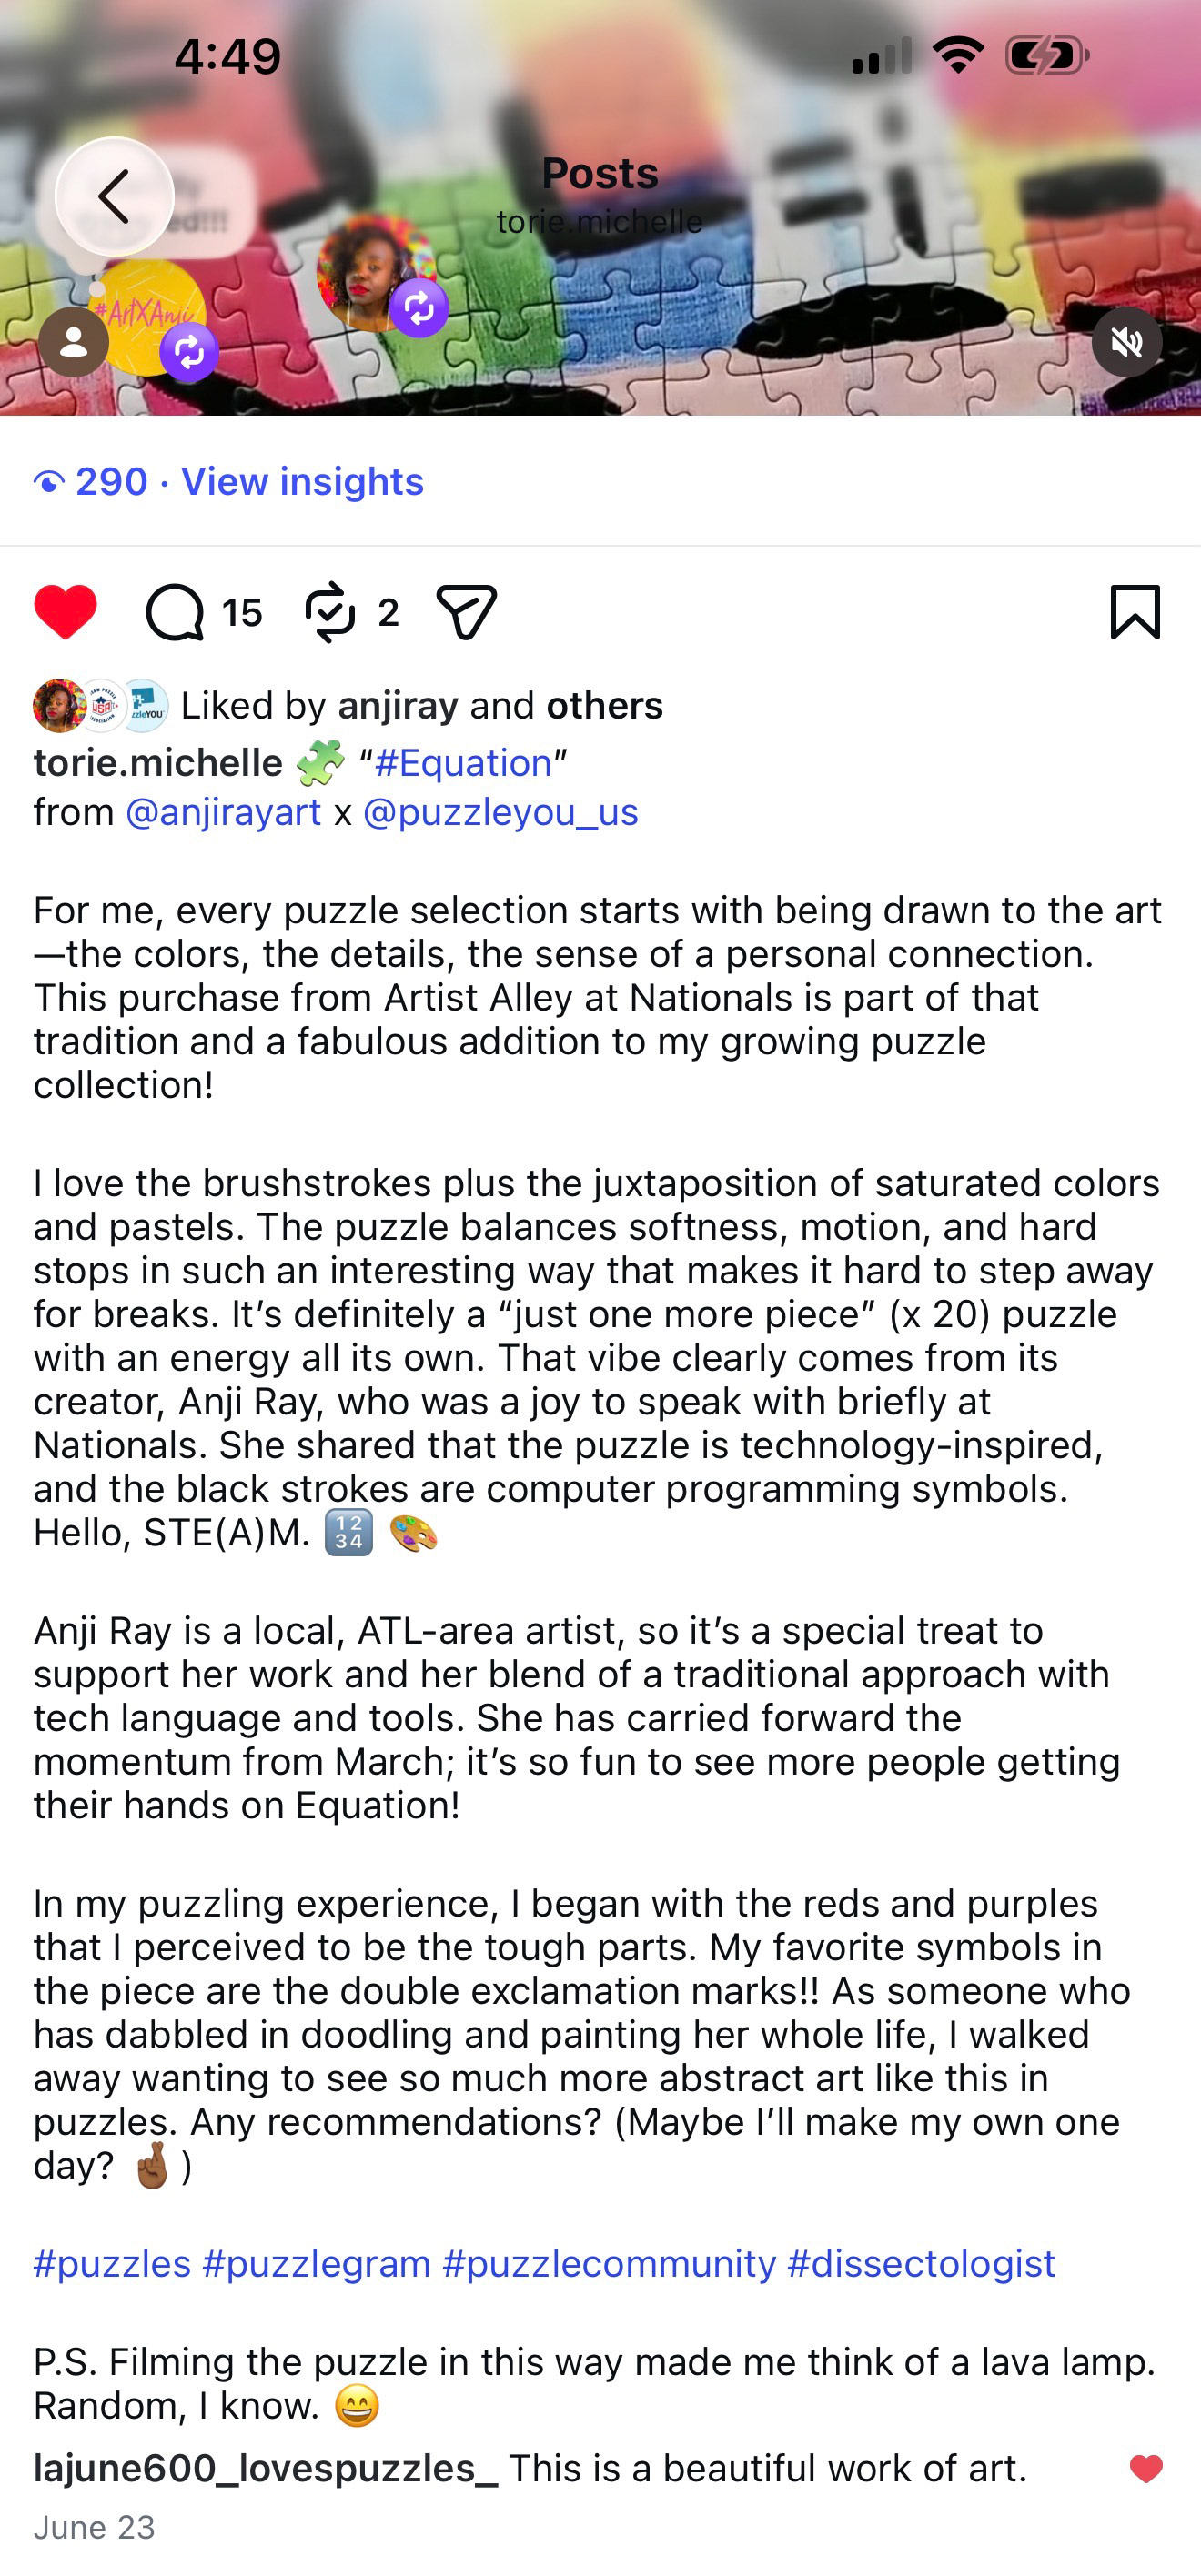Toggle the bookmark save icon
The width and height of the screenshot is (1201, 2576).
(x=1135, y=612)
